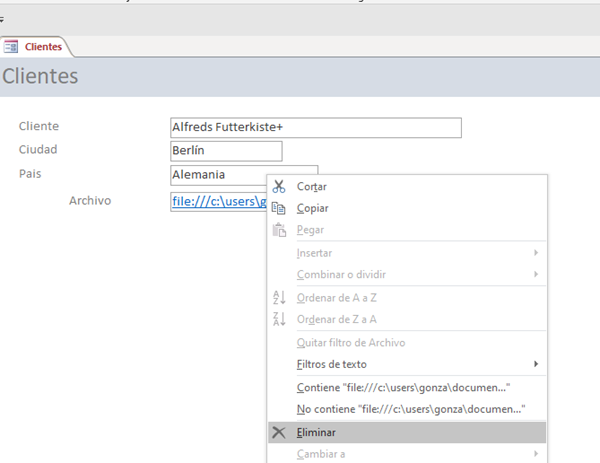Click the Ciudad field containing Berlín
Screen dimensions: 600x463
[226, 151]
